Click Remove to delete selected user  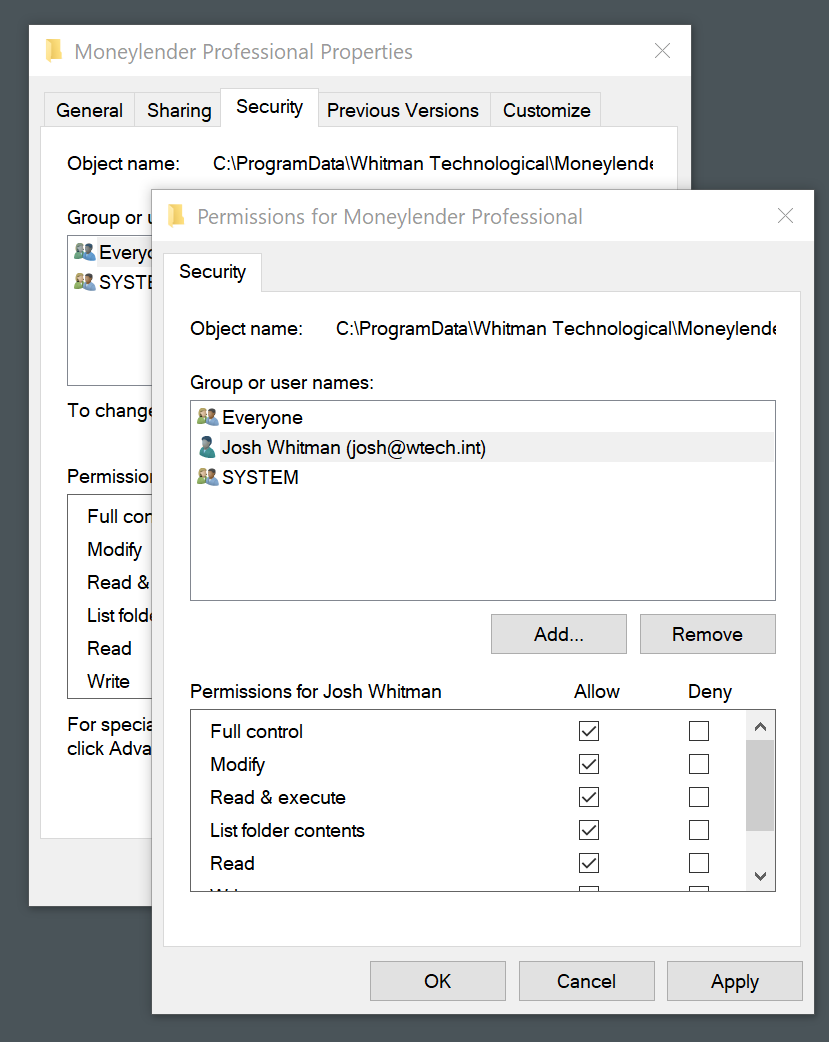click(x=707, y=634)
